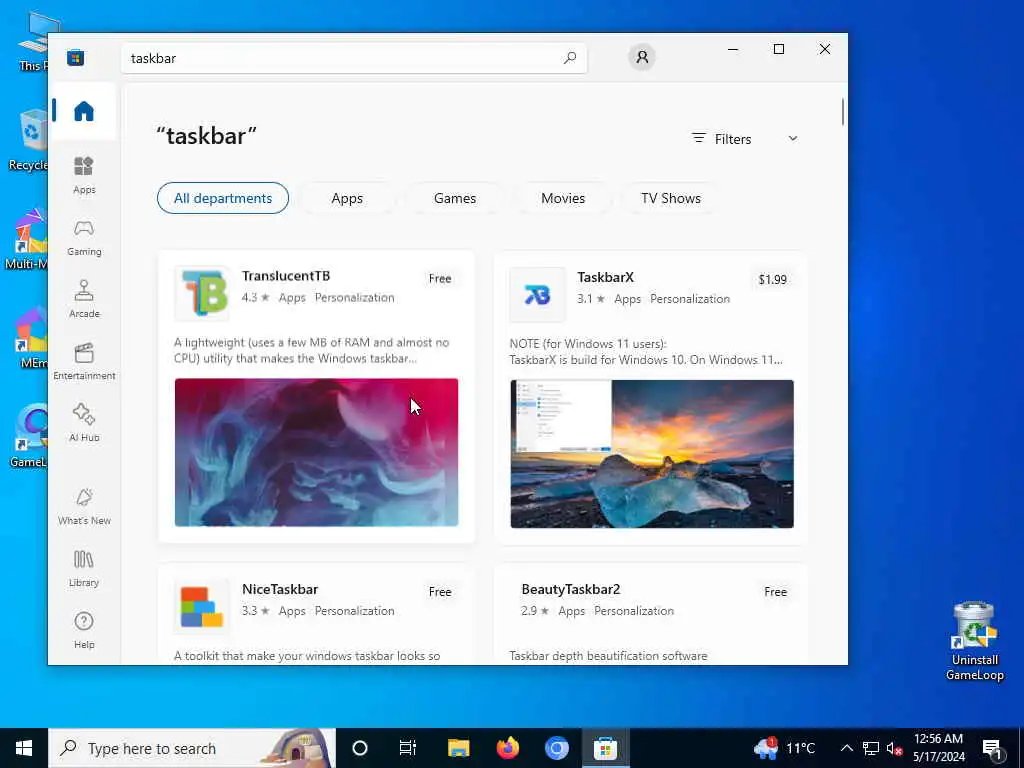Click the Free button for TranslucentTB
Screen dimensions: 1024x768
click(x=440, y=278)
